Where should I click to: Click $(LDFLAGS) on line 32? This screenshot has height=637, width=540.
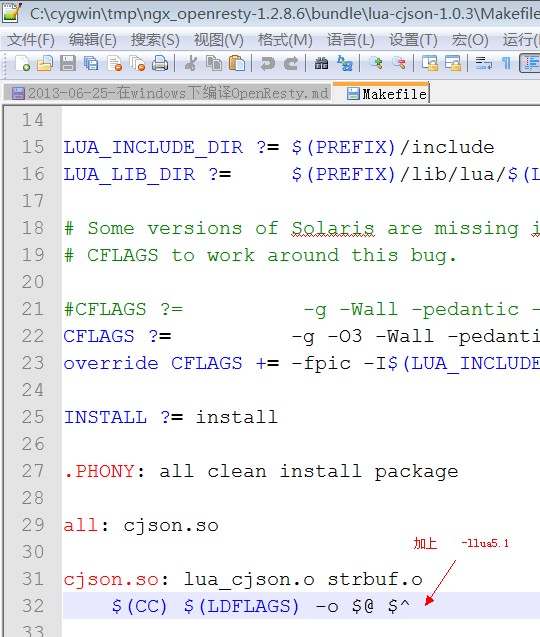(x=241, y=606)
